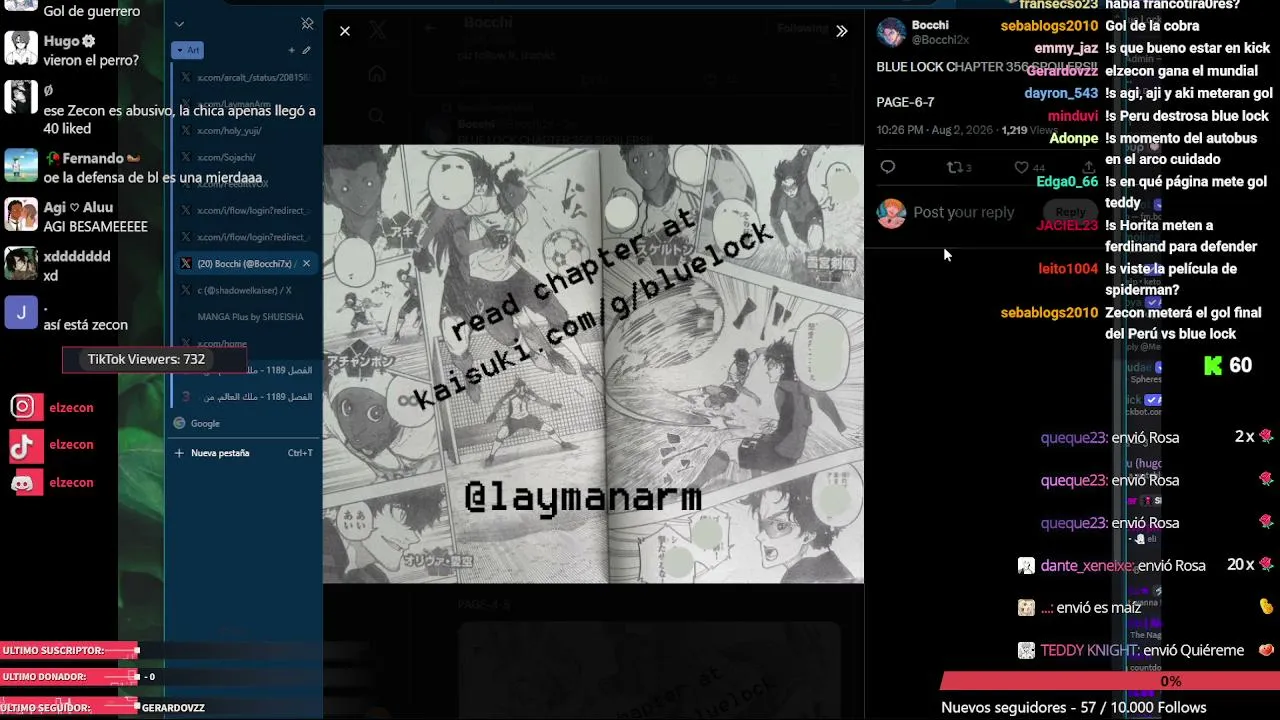Share the post via the share icon
This screenshot has height=720, width=1280.
pos(1089,167)
